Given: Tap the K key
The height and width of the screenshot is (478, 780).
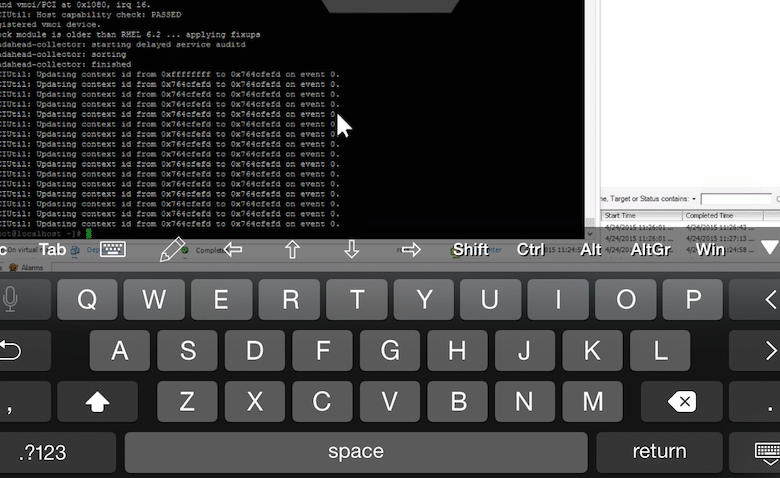Looking at the screenshot, I should pyautogui.click(x=592, y=350).
